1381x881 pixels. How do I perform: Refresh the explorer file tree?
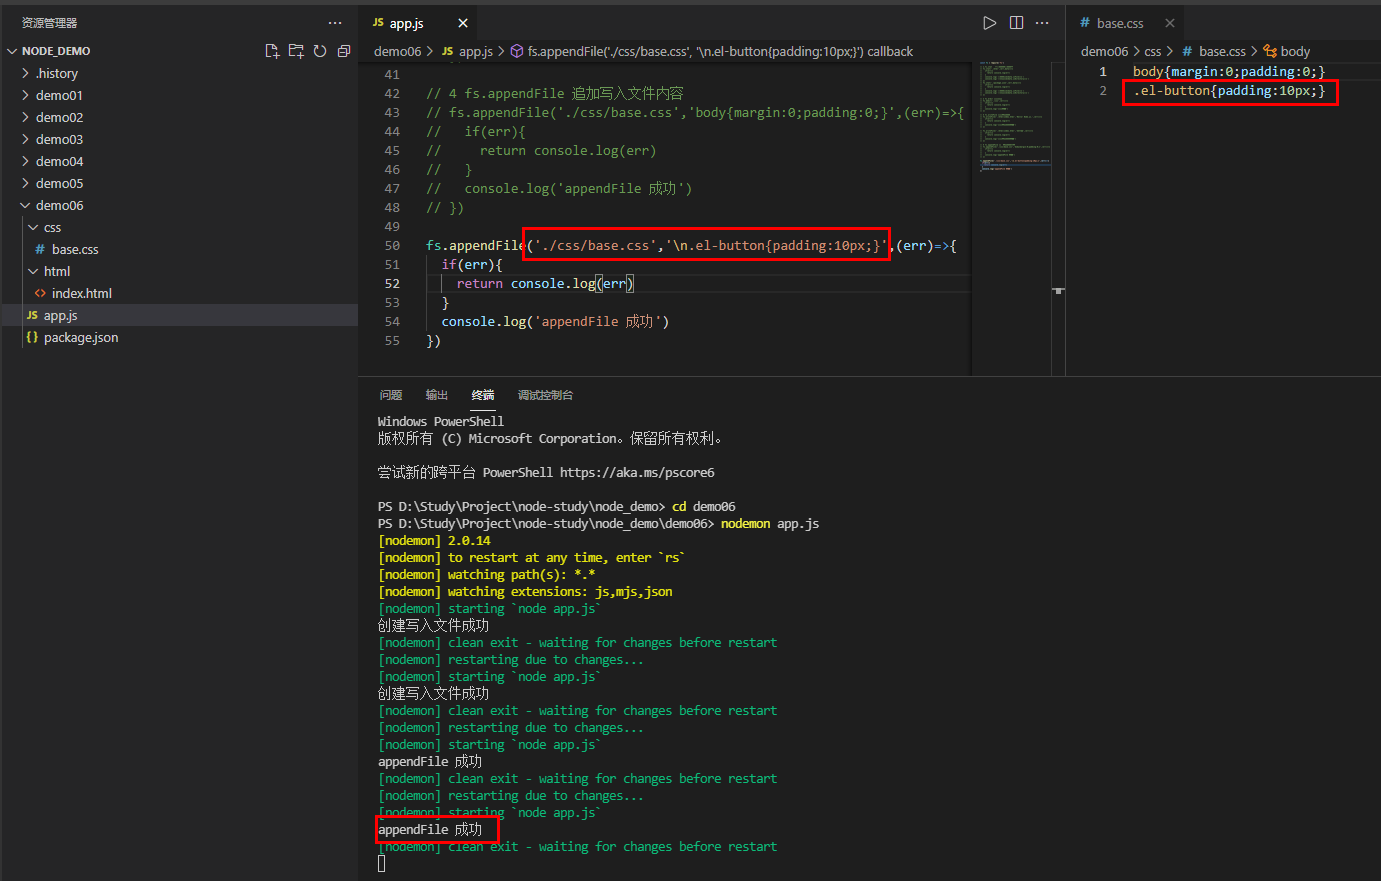[x=319, y=50]
